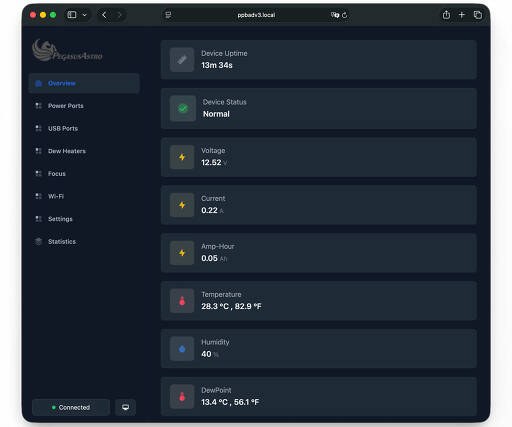The height and width of the screenshot is (427, 512).
Task: Show tab overview in Safari
Action: pyautogui.click(x=478, y=15)
